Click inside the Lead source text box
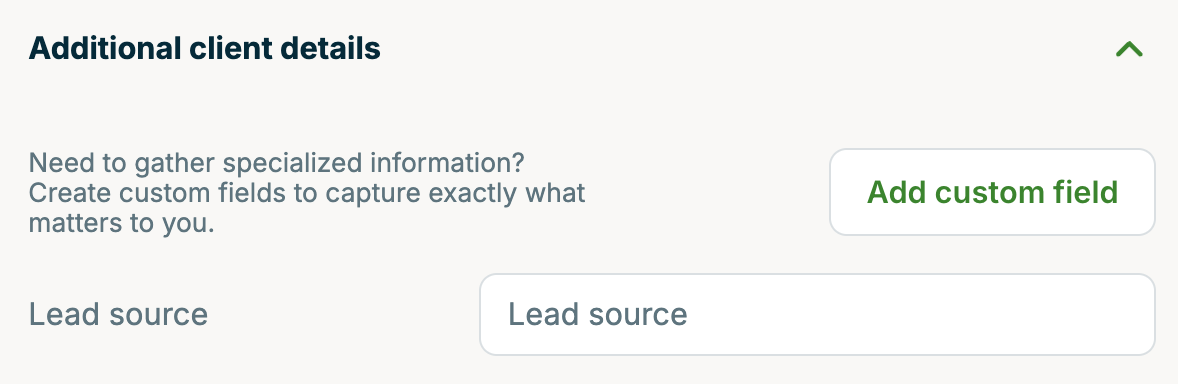Image resolution: width=1178 pixels, height=384 pixels. click(817, 314)
